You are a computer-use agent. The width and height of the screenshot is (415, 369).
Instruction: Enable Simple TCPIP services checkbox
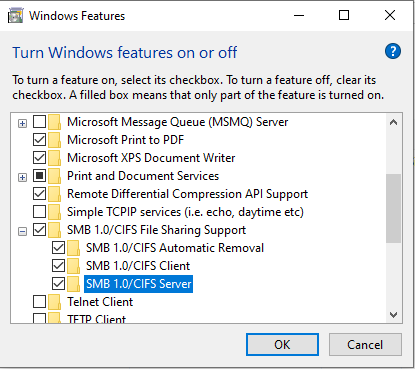click(39, 212)
